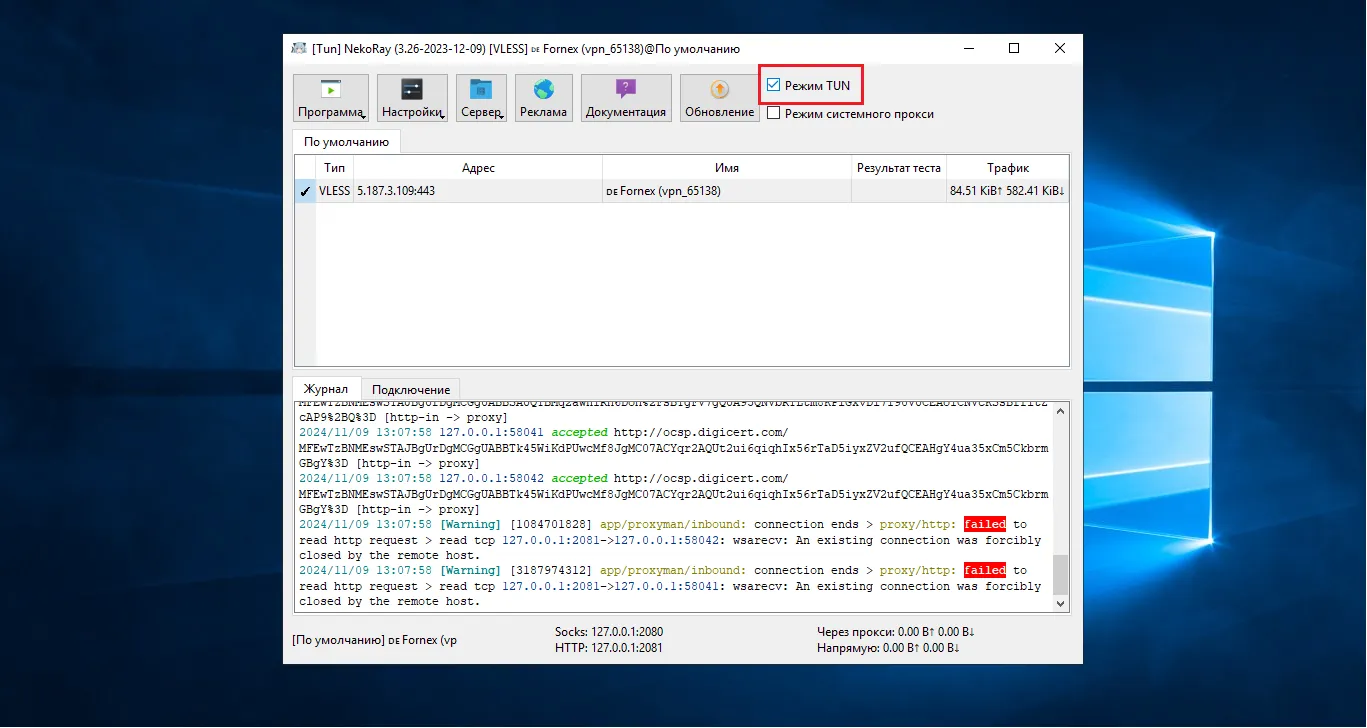Select the Fornex (vpn_65138) name cell
1367x728 pixels.
[727, 191]
